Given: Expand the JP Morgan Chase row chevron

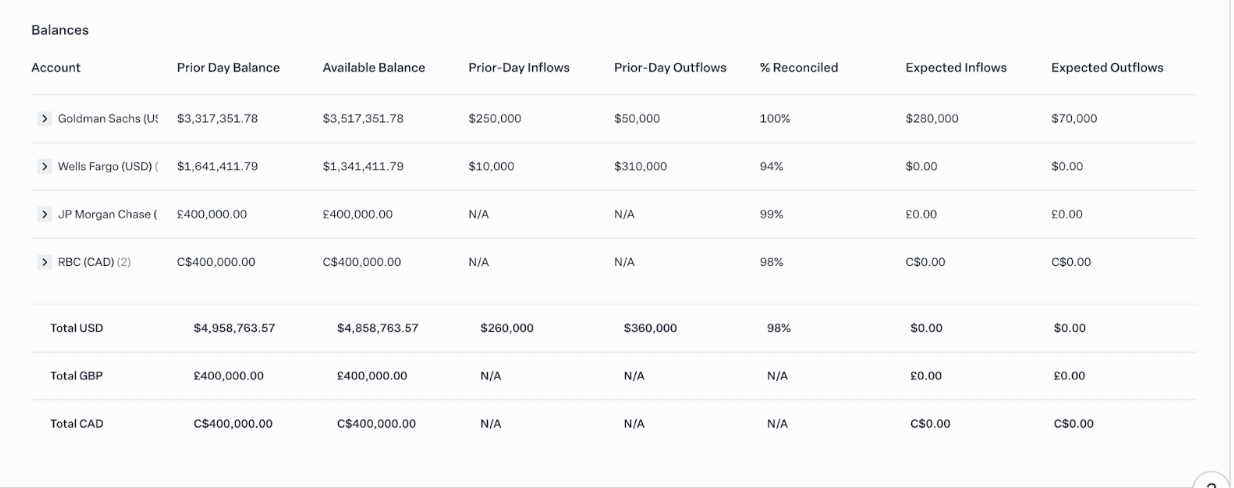Looking at the screenshot, I should tap(44, 215).
